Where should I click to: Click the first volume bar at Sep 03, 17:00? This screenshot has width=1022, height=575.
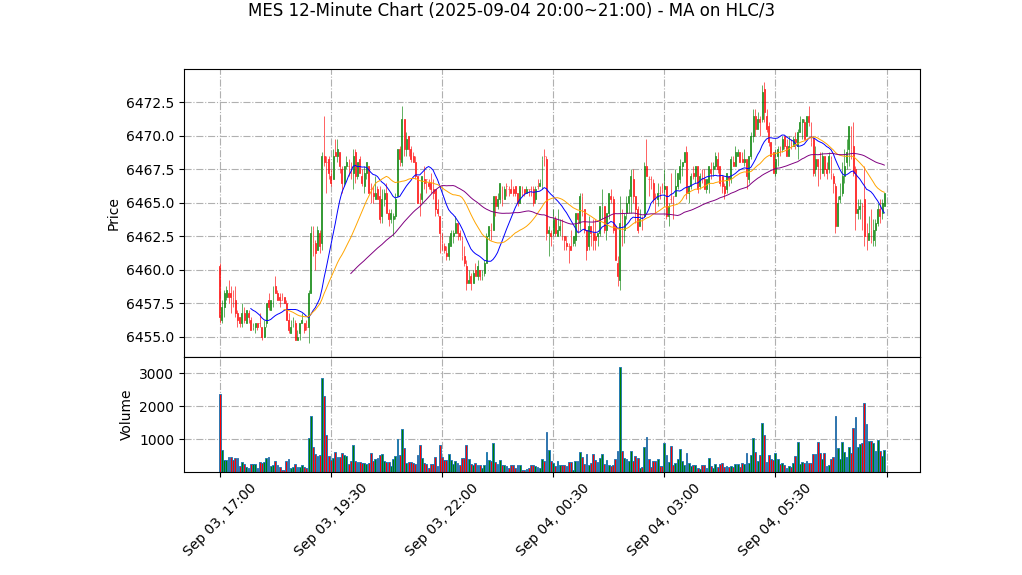point(220,433)
